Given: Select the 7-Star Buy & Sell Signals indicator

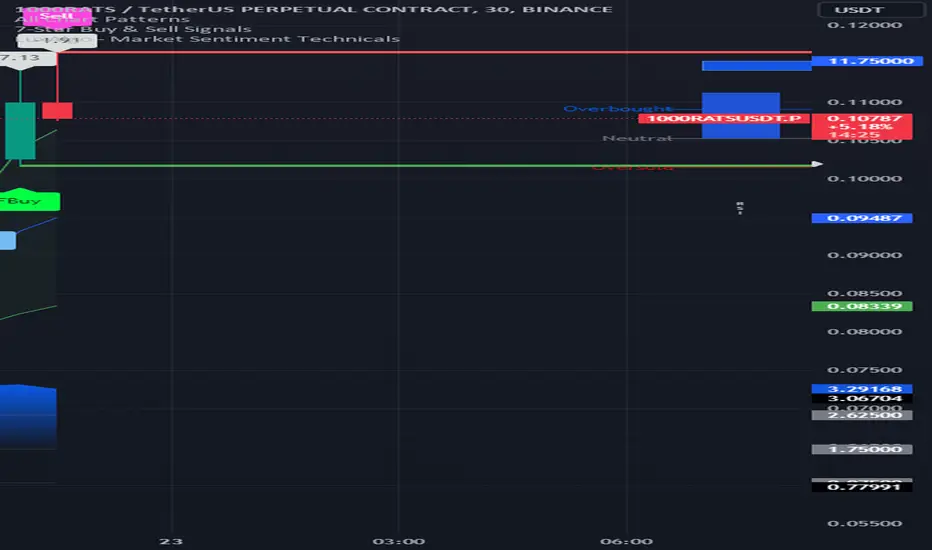Looking at the screenshot, I should 133,29.
